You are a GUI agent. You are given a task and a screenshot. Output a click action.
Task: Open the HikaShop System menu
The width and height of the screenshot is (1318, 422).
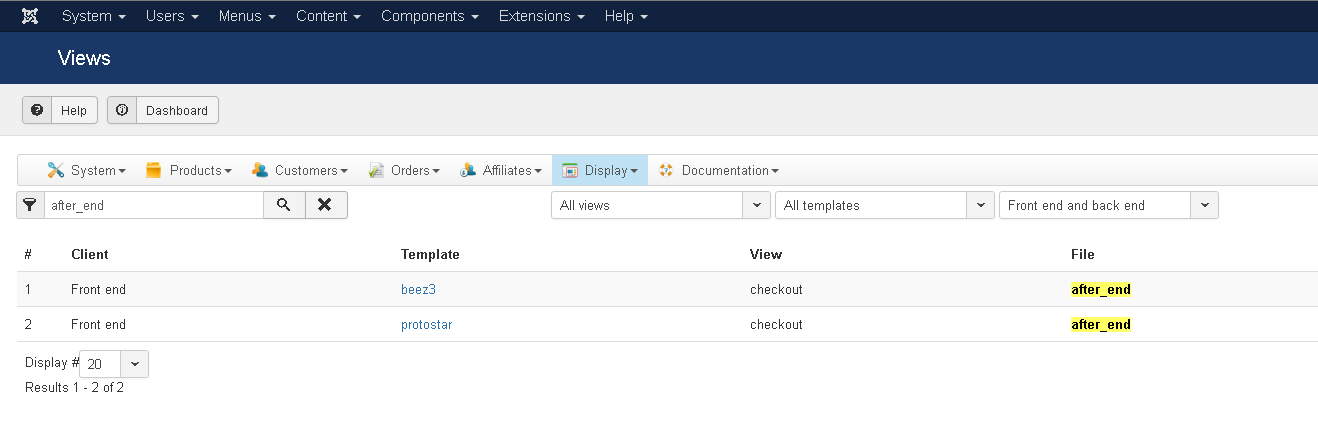[x=87, y=171]
